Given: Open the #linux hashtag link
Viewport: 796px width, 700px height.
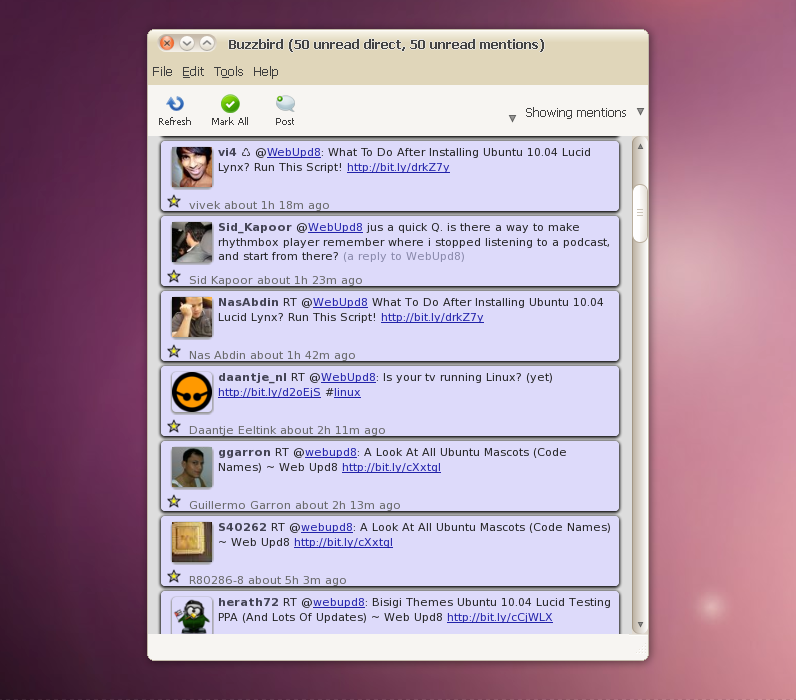Looking at the screenshot, I should click(x=347, y=392).
